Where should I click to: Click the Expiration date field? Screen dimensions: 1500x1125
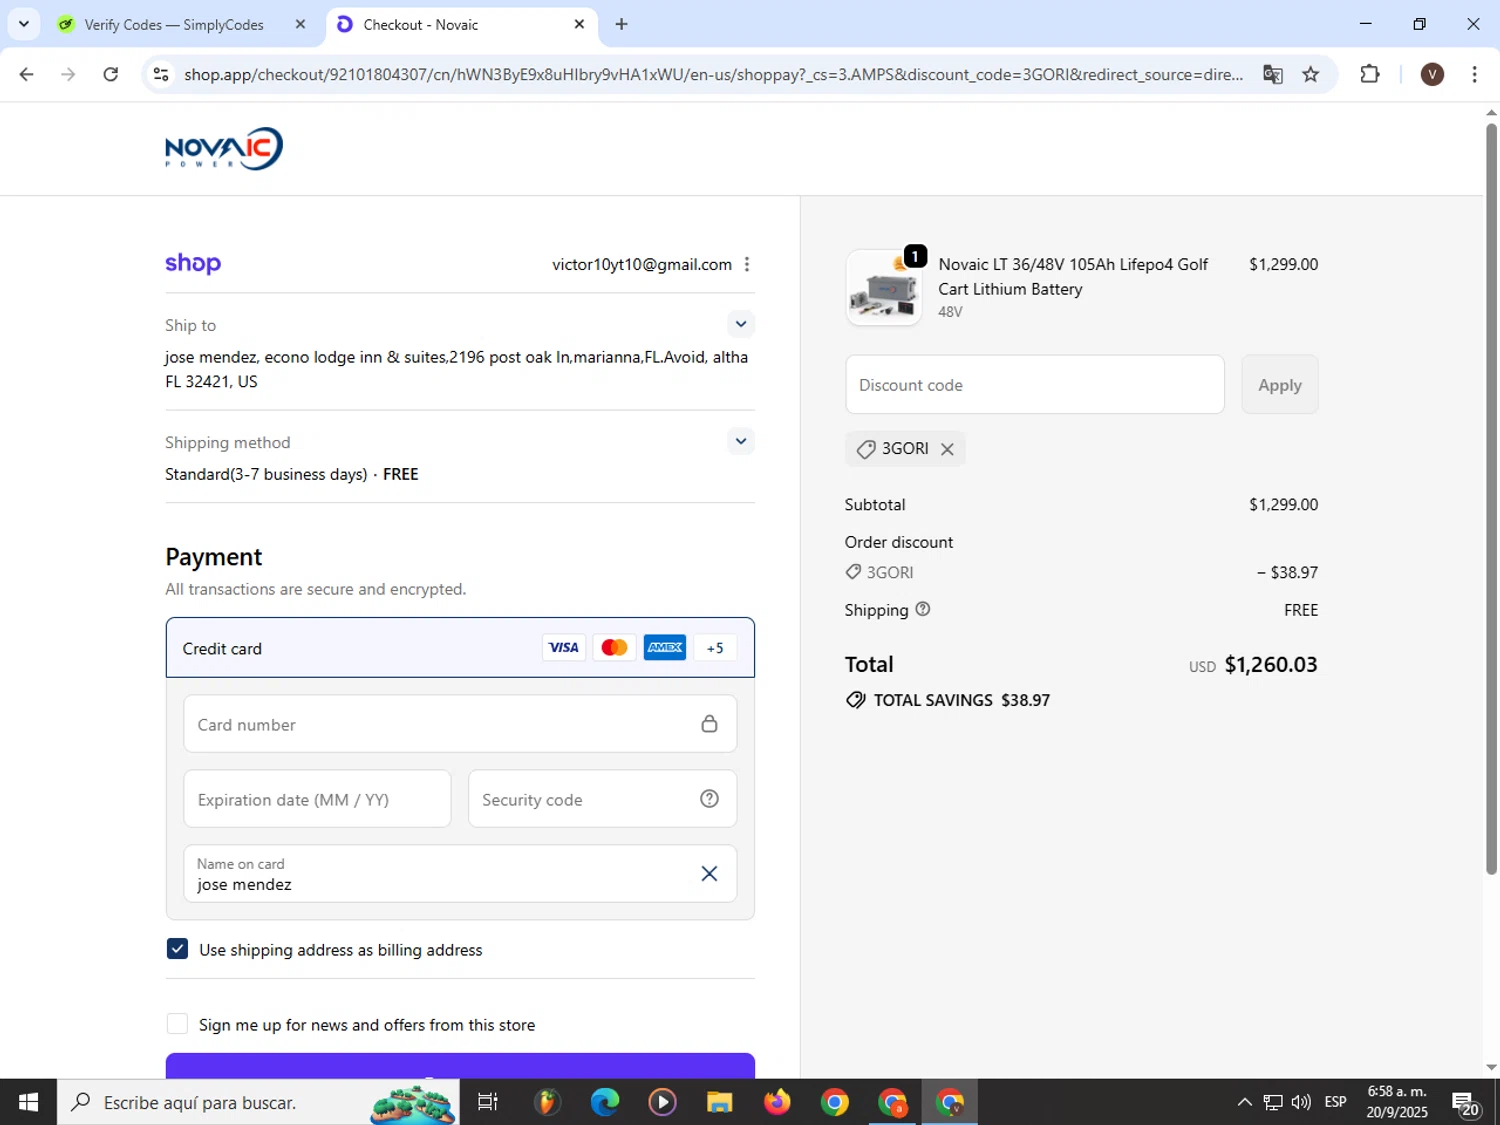click(317, 799)
